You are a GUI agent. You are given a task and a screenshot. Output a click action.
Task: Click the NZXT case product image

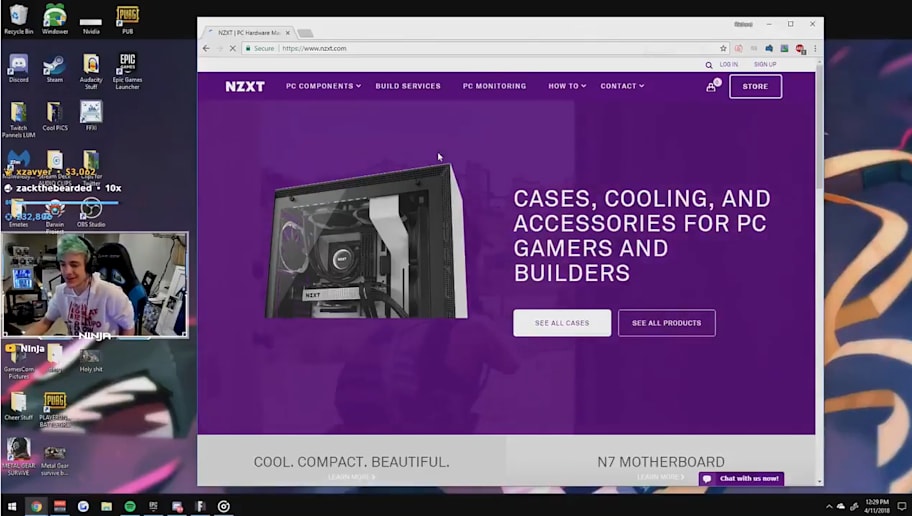(365, 241)
